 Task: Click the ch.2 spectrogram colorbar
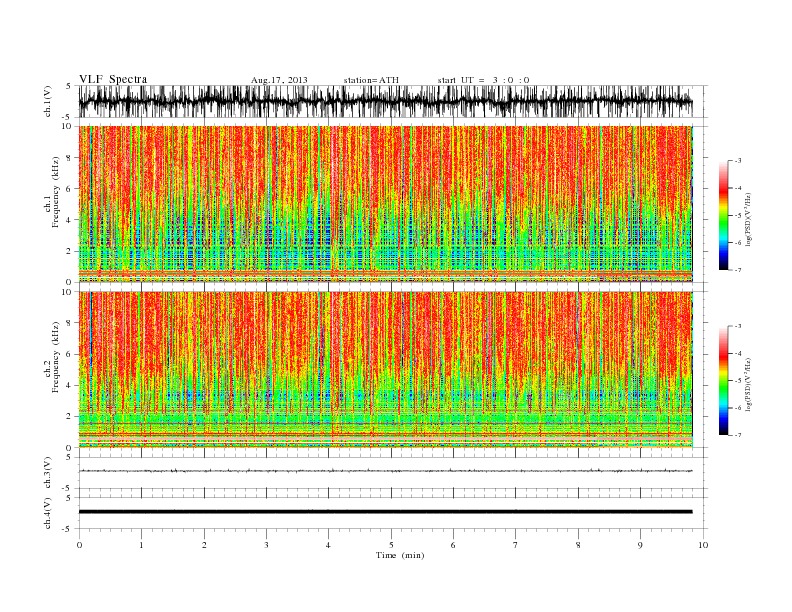(723, 381)
